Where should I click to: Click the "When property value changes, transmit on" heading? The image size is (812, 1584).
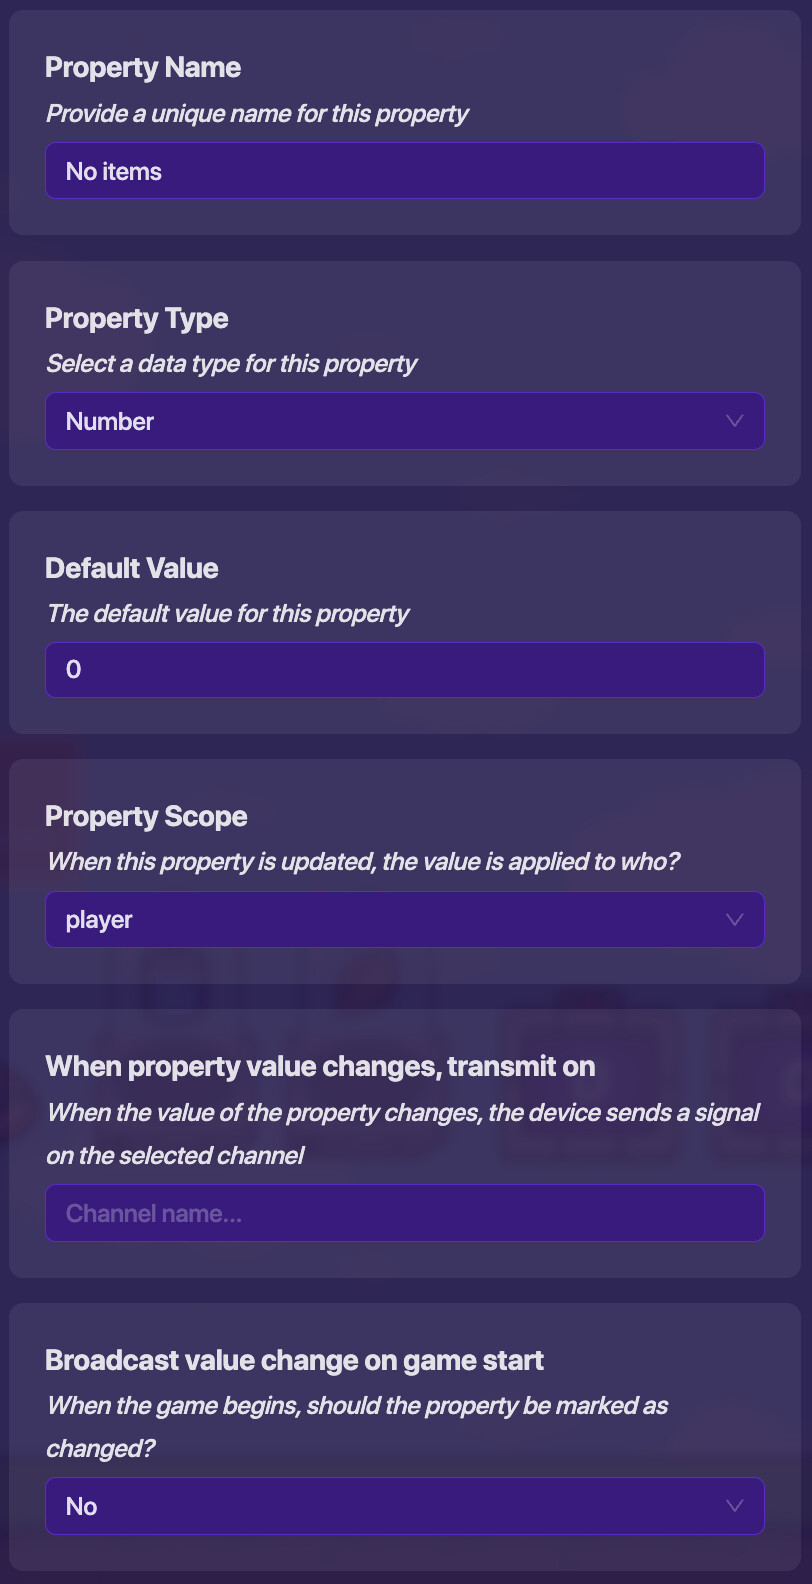(320, 1067)
